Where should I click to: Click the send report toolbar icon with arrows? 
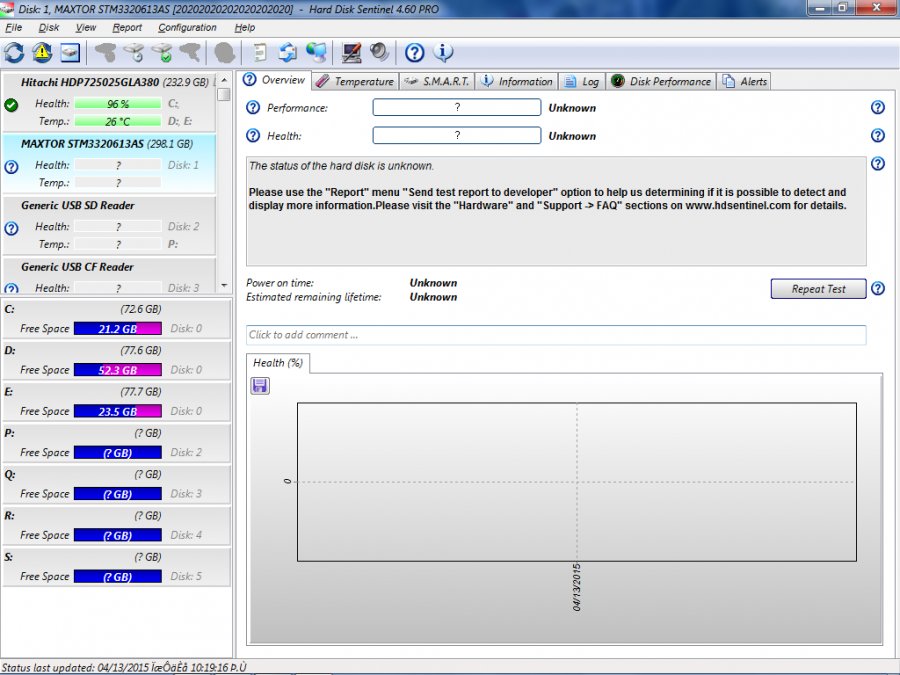coord(288,53)
